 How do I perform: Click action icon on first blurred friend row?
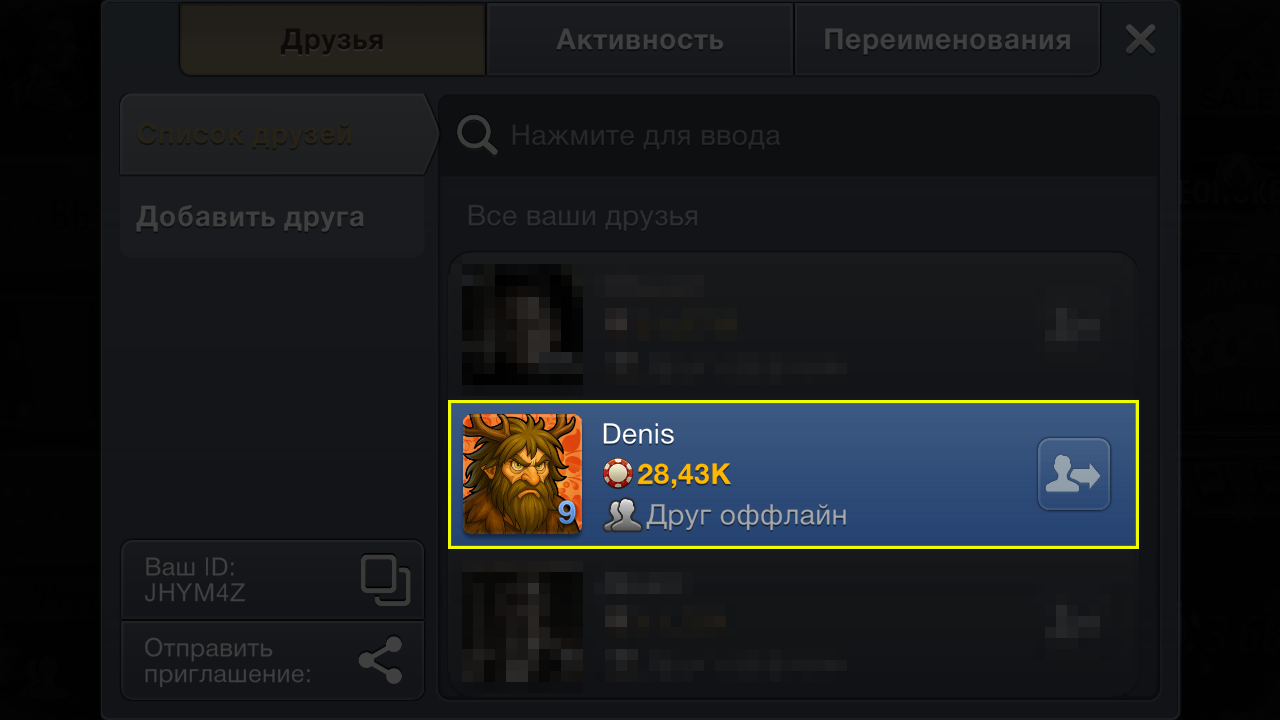(1073, 326)
